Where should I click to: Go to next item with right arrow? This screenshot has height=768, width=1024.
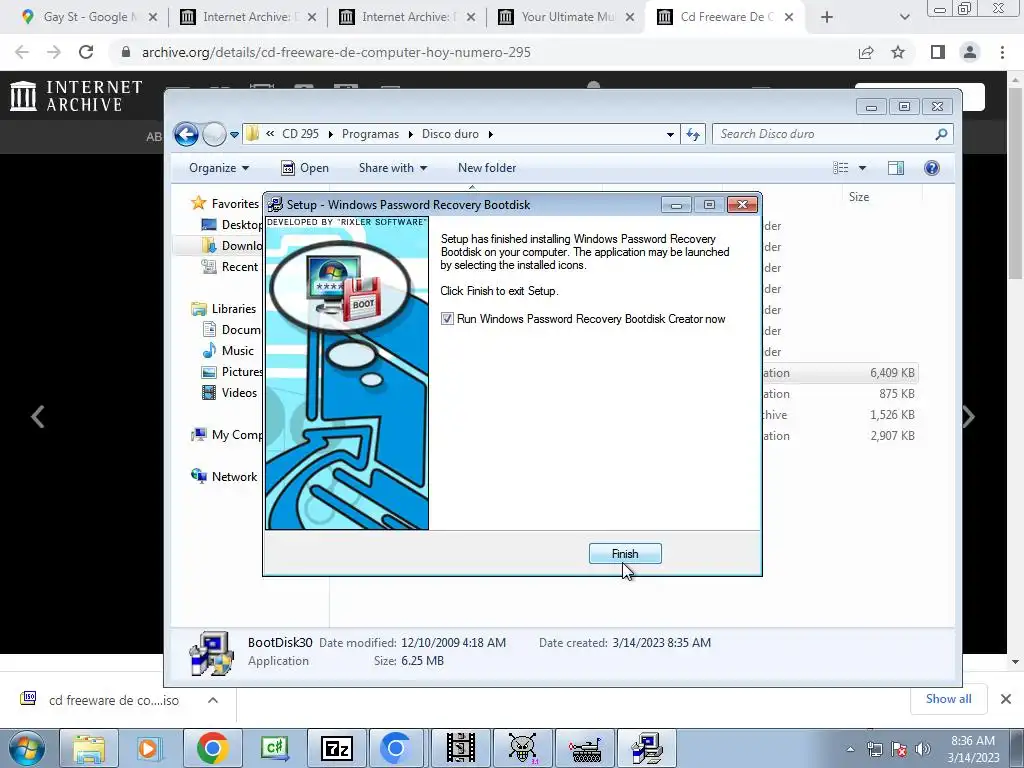(x=969, y=417)
